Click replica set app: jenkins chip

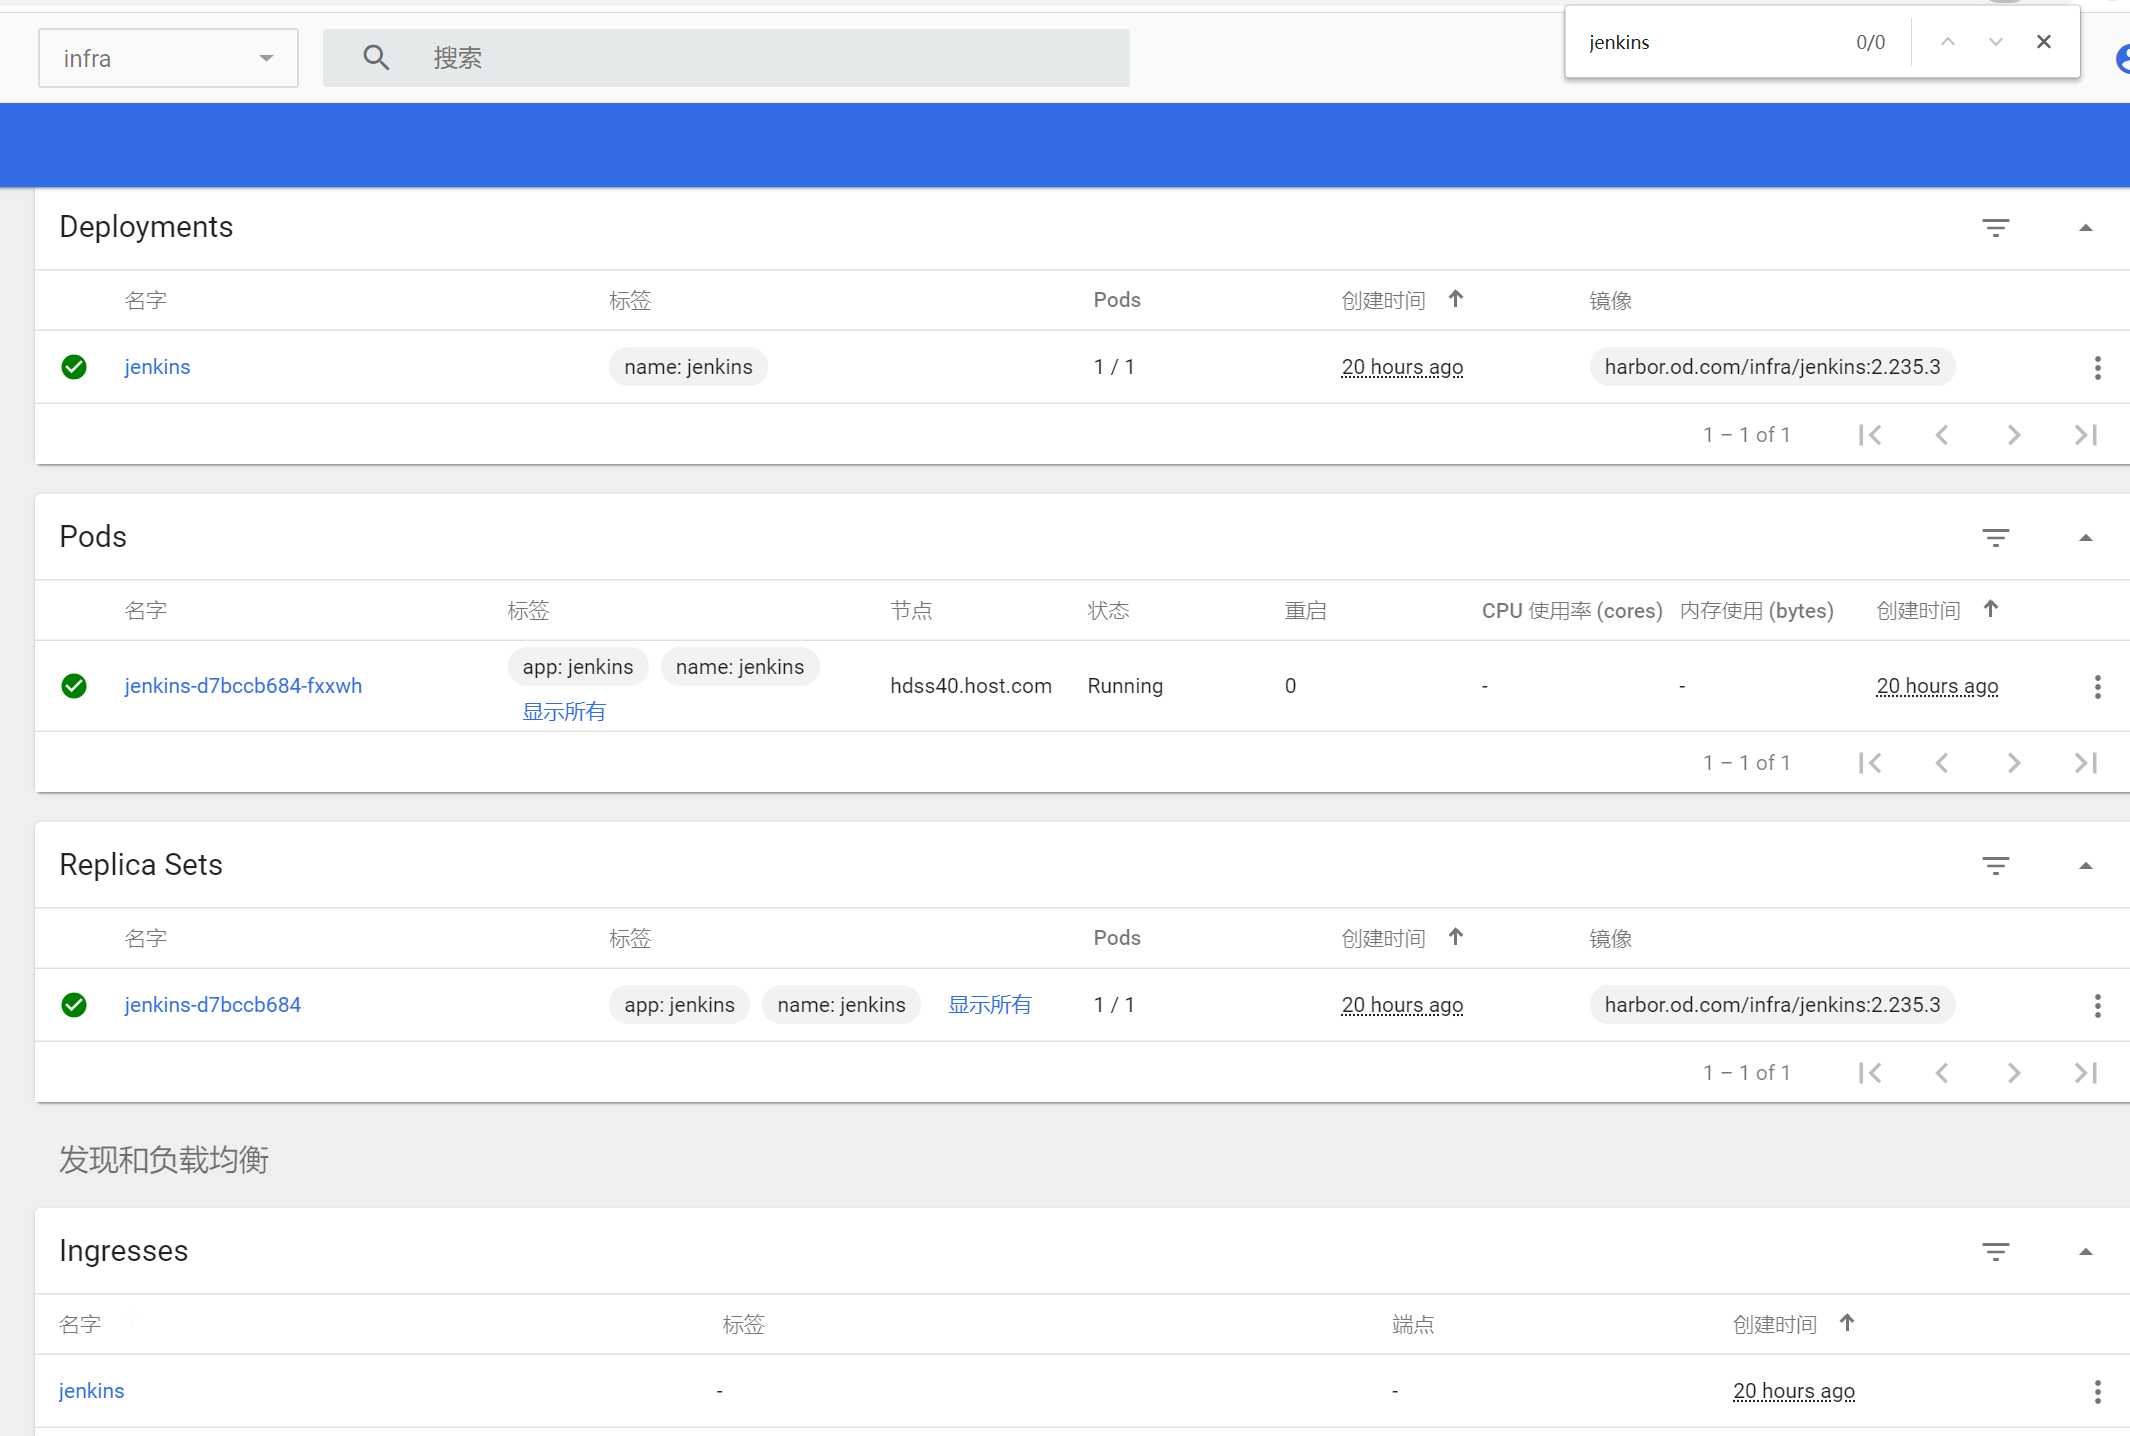(679, 1005)
